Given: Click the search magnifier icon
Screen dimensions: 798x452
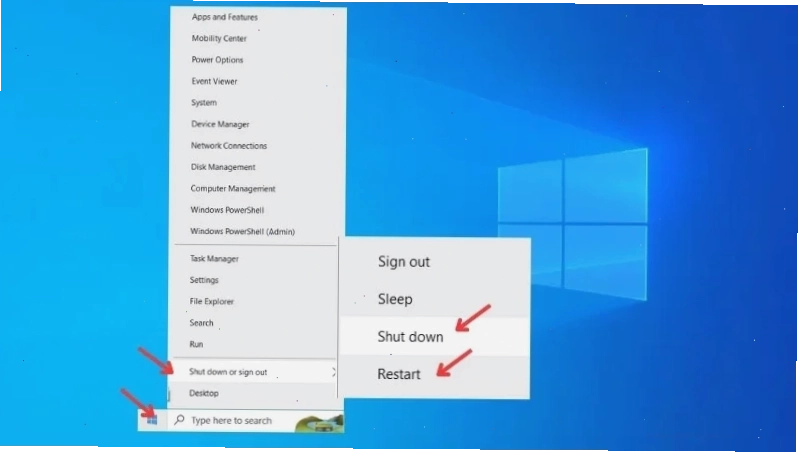Looking at the screenshot, I should 179,420.
